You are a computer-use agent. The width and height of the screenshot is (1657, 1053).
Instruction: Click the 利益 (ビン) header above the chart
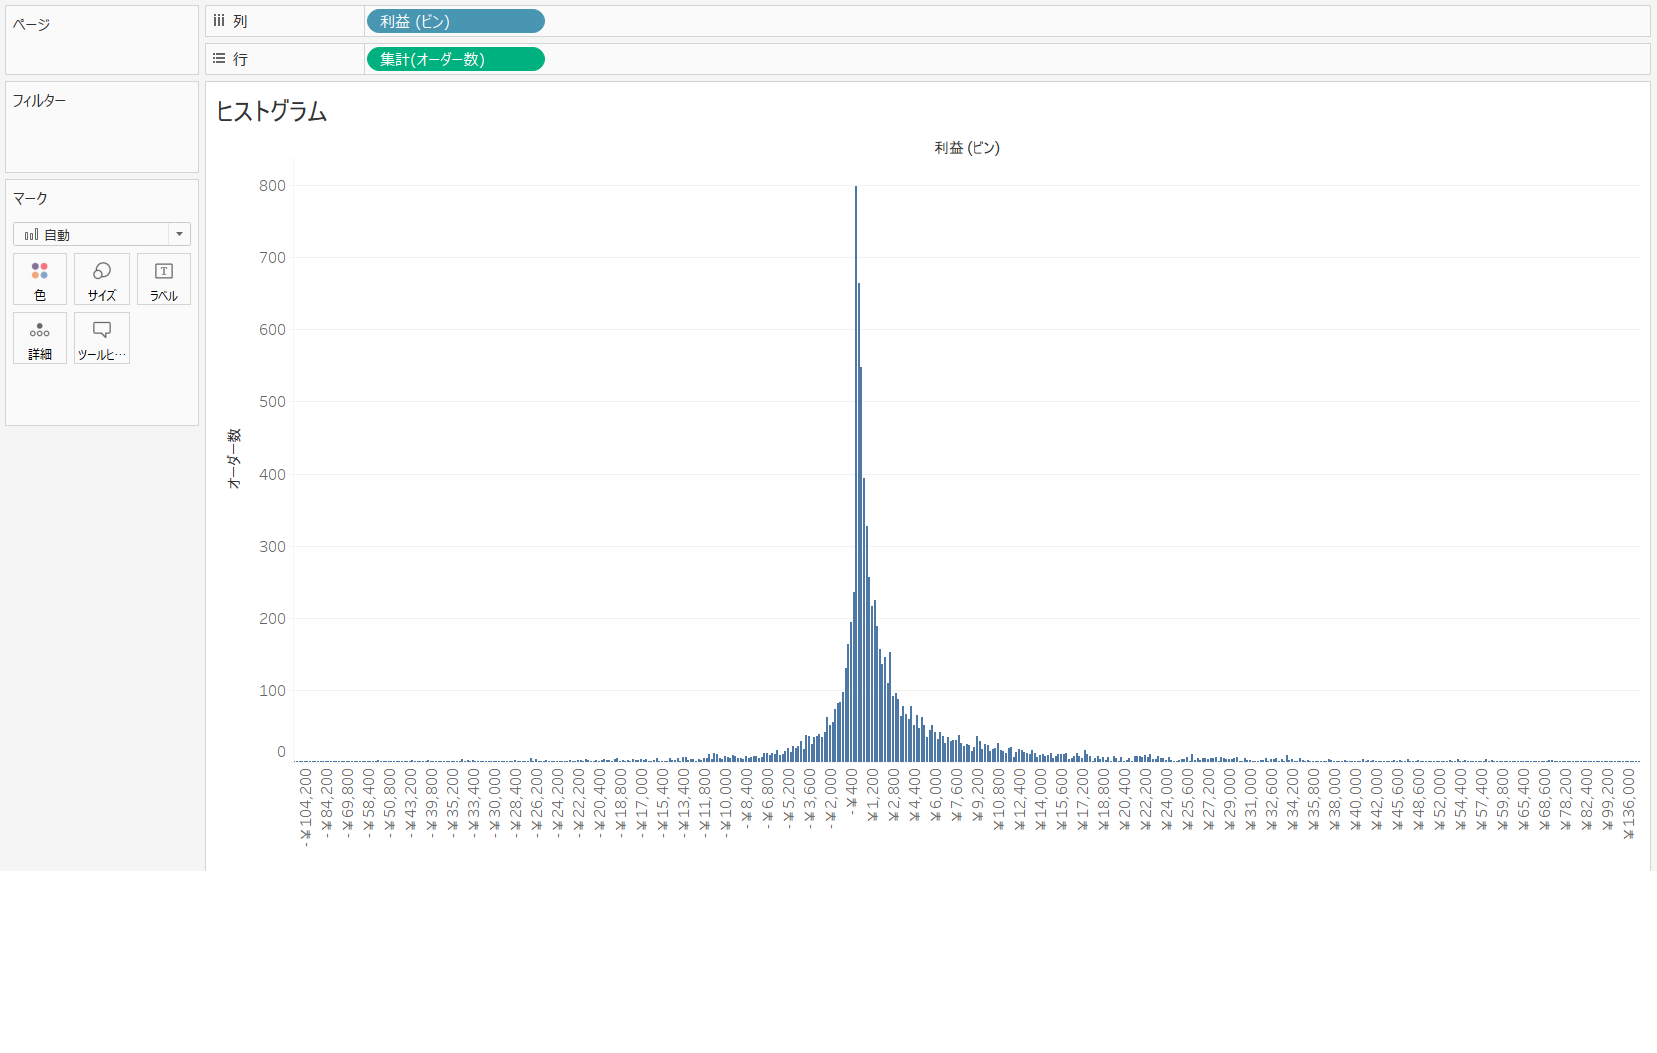(x=967, y=148)
